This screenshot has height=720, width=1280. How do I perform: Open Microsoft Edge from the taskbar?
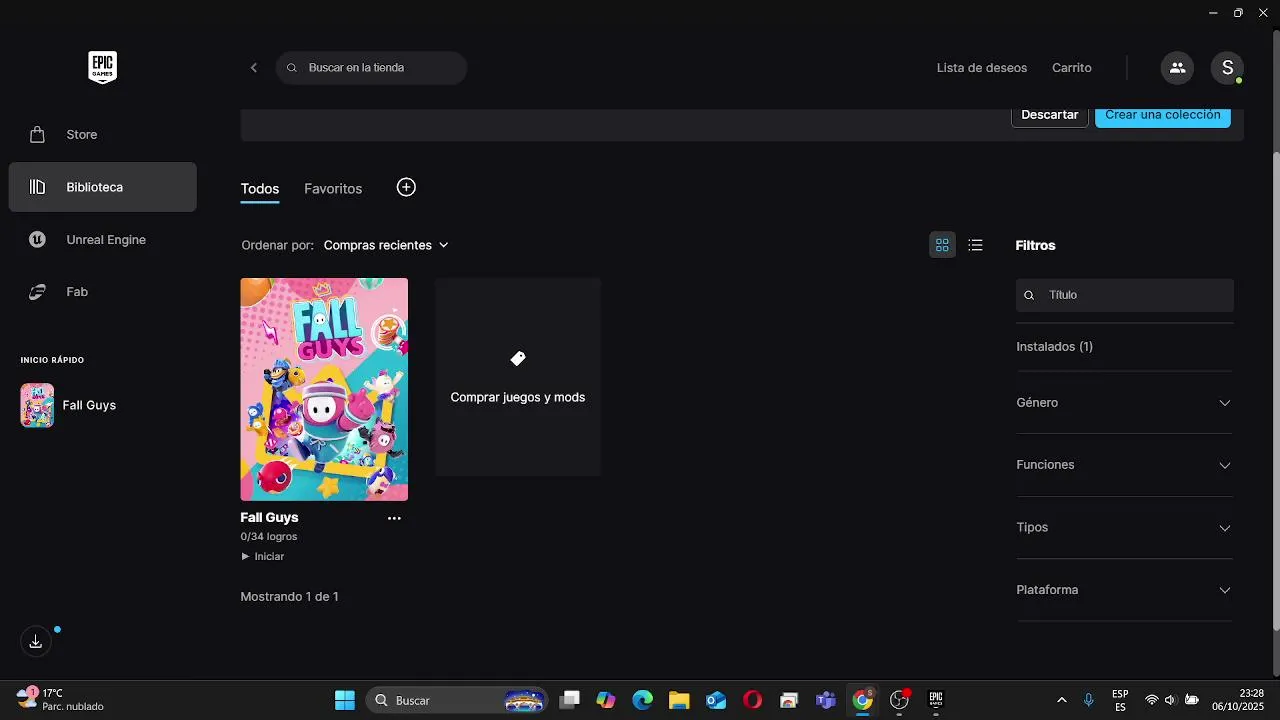click(643, 700)
